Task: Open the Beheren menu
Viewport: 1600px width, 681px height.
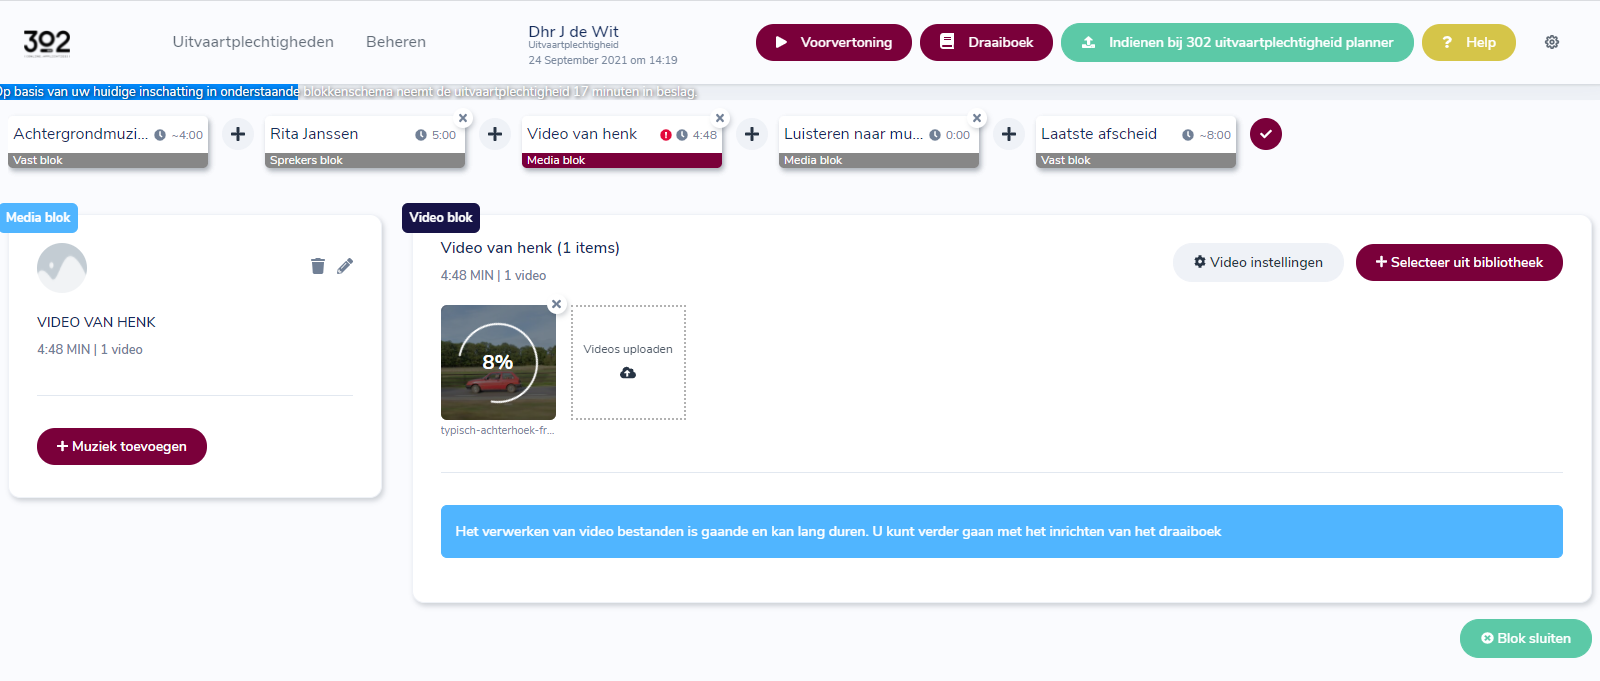Action: pos(396,42)
